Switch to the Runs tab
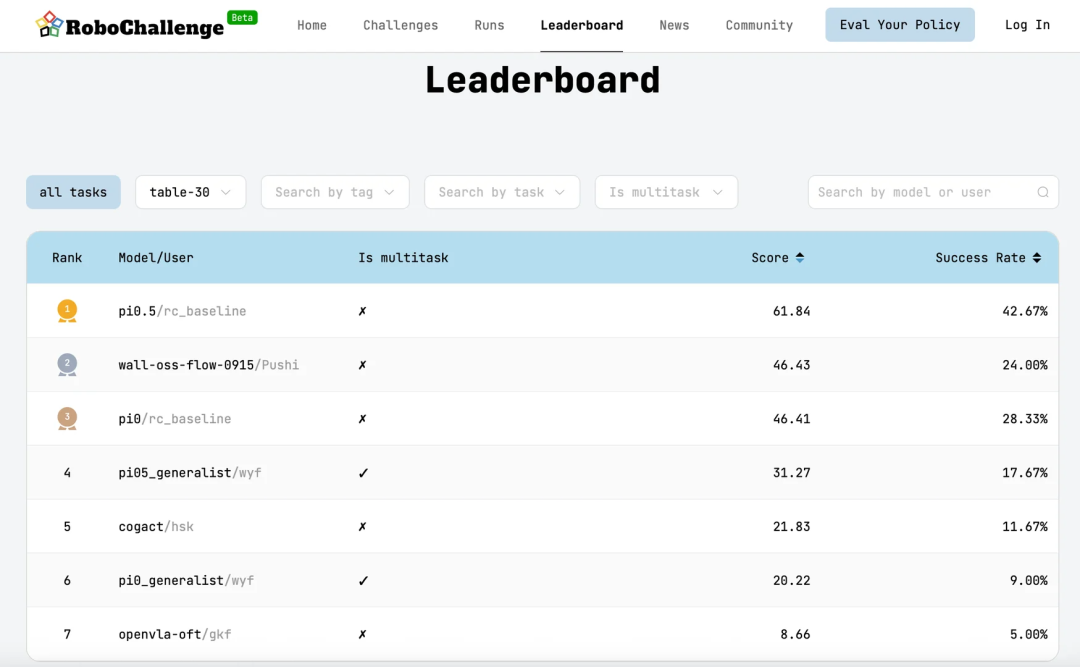The image size is (1080, 667). [x=489, y=25]
